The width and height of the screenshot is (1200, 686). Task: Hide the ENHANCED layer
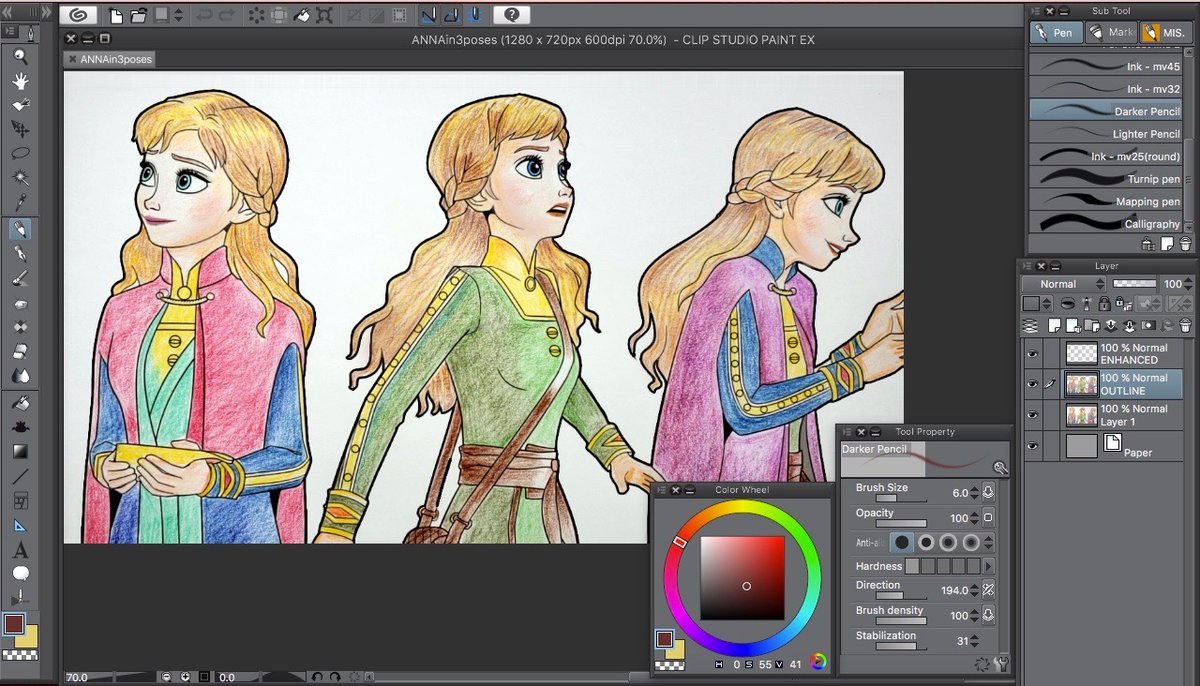tap(1033, 353)
